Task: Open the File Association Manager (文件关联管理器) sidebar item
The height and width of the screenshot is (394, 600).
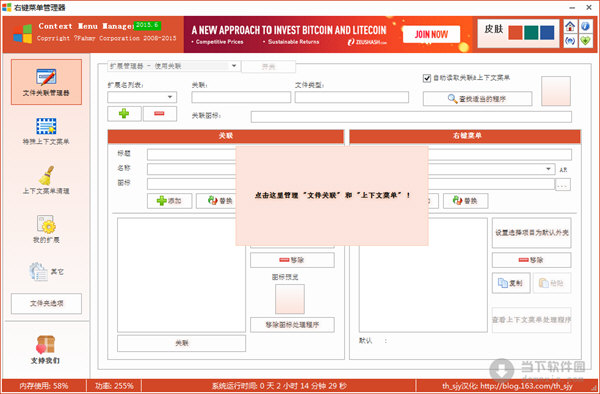Action: tap(46, 82)
